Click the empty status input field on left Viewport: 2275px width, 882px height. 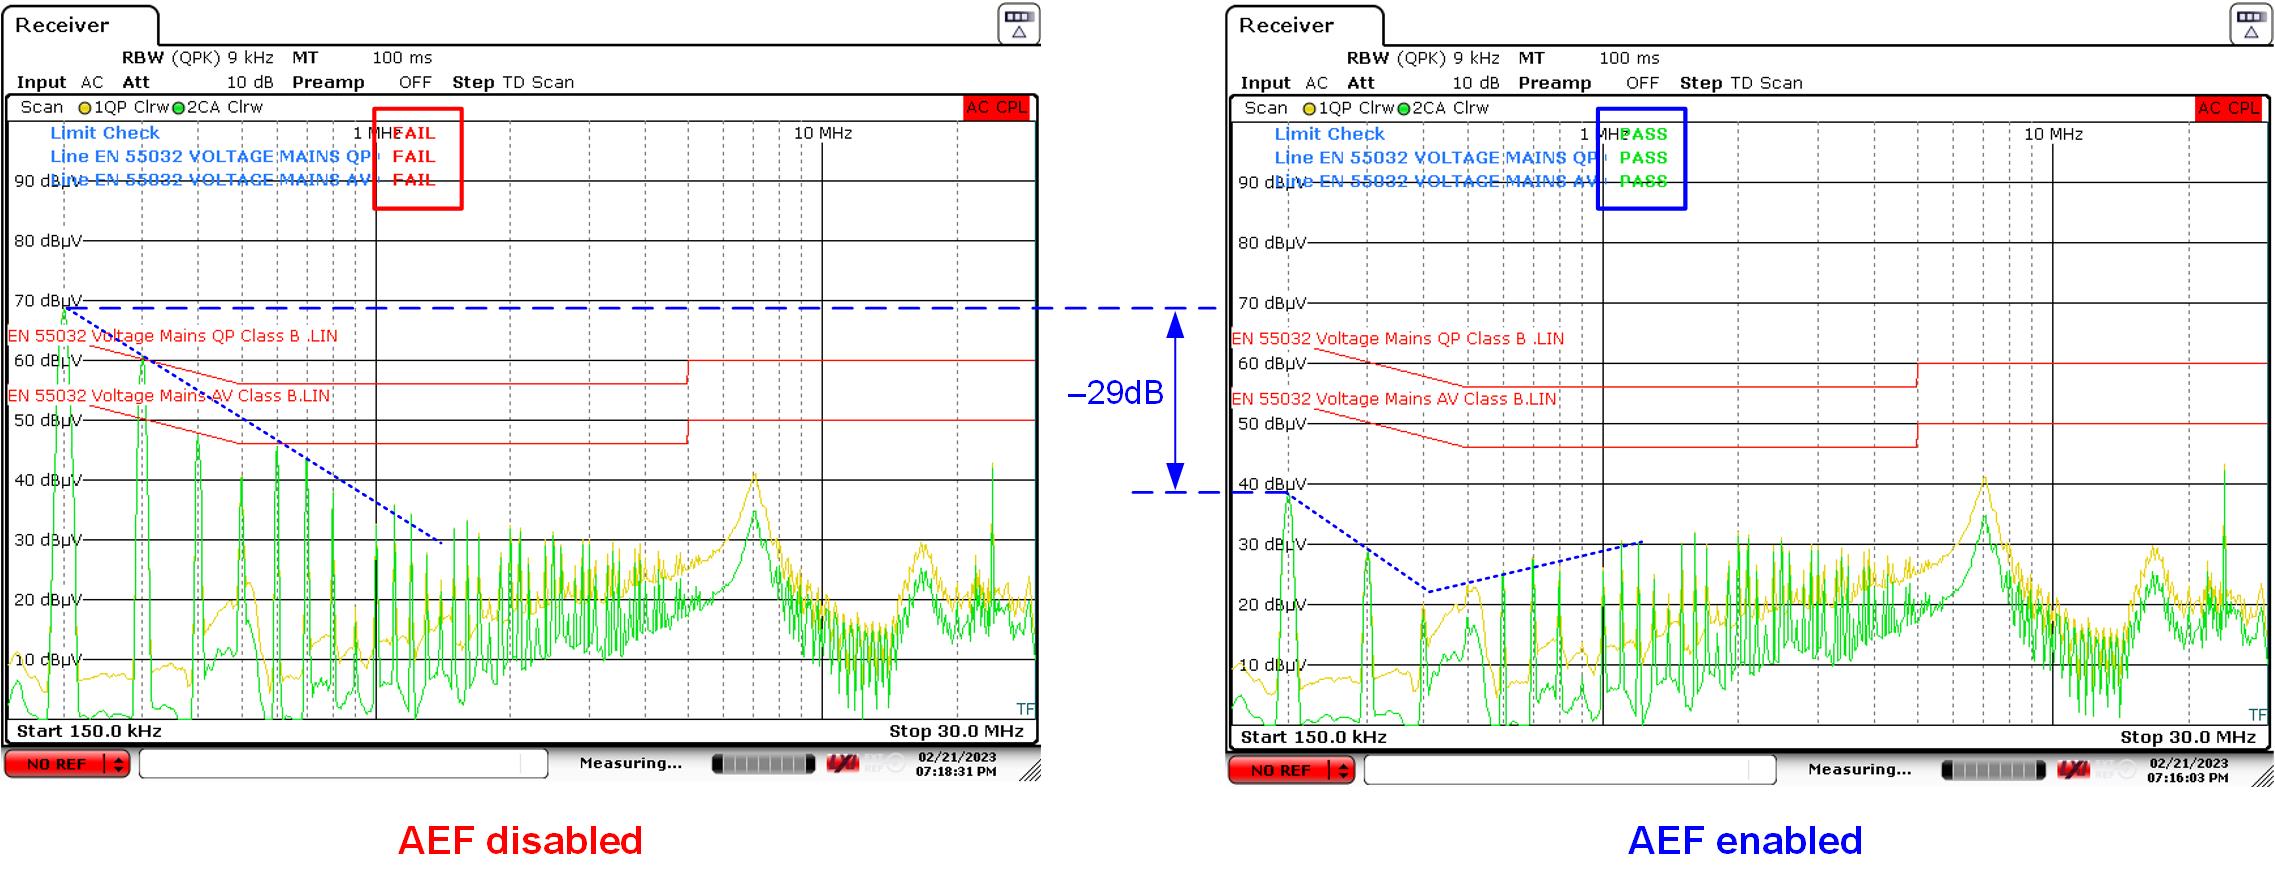[343, 764]
